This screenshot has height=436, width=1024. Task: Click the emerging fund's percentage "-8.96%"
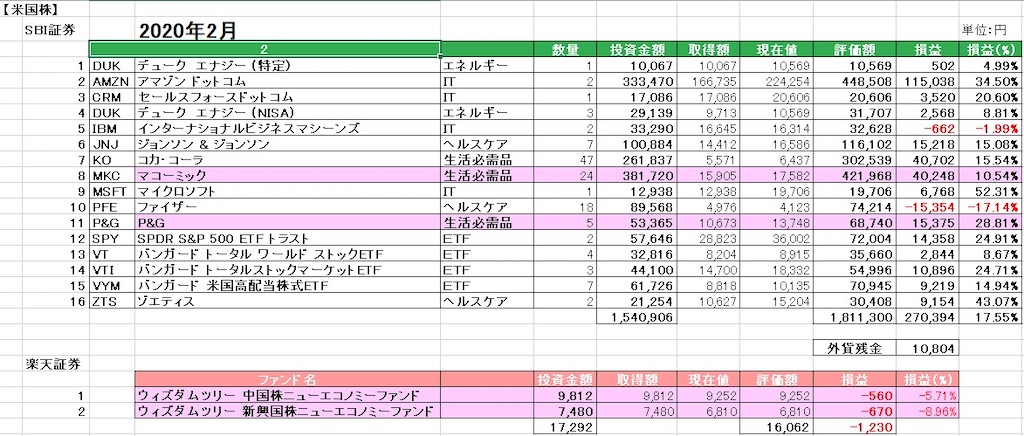927,411
